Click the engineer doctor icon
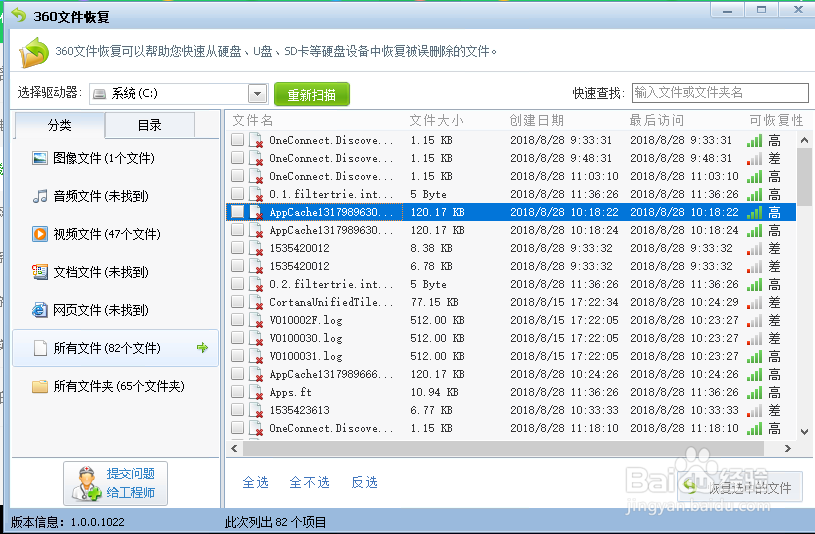 click(x=86, y=484)
